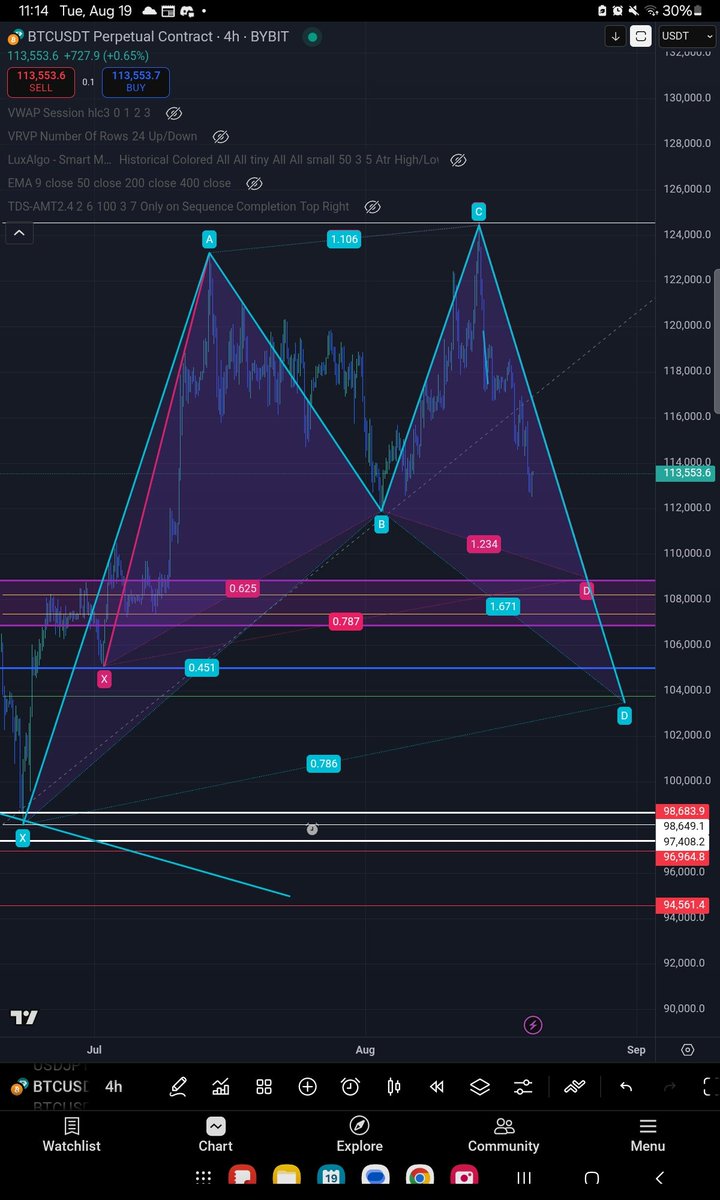Tap the 0.625 pink ratio label
Screen dimensions: 720x1200
coord(243,588)
